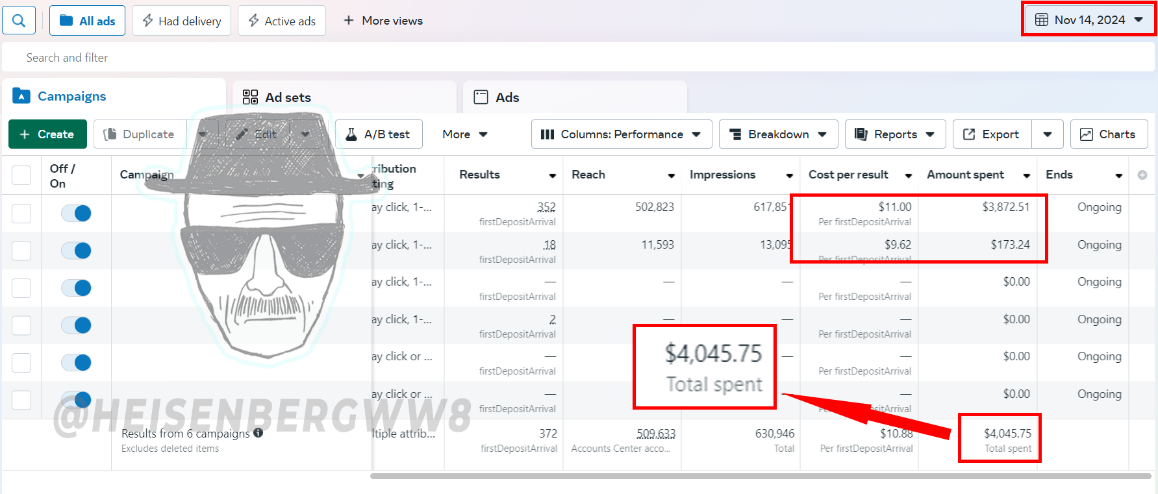Click the $173.24 amount spent cell
The width and height of the screenshot is (1158, 494).
(1010, 244)
